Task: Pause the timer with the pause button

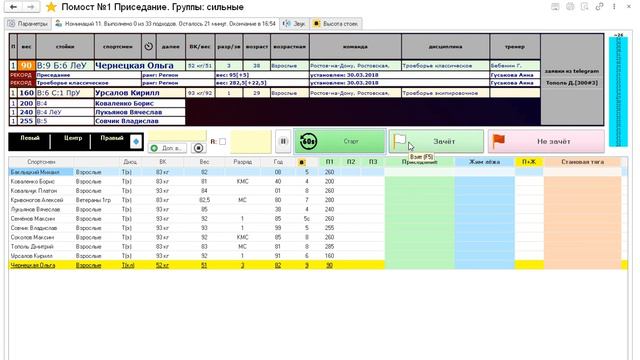Action: (x=283, y=141)
